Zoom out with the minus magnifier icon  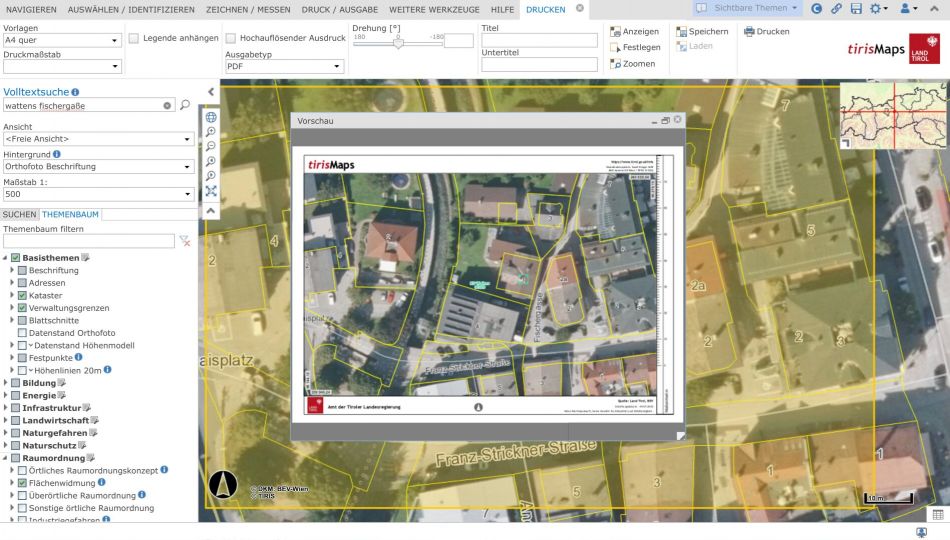click(211, 147)
